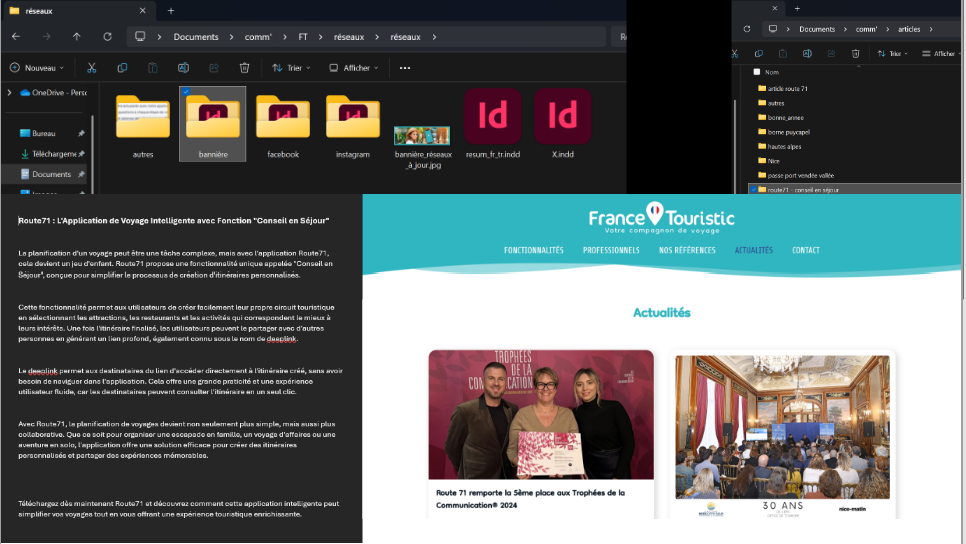Open Bureau in the sidebar
966x544 pixels.
pos(44,133)
